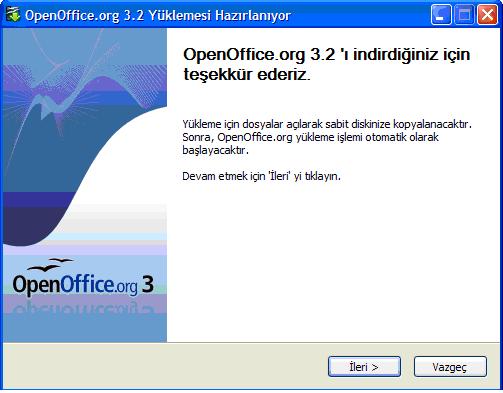Click the disabled maximize button
Screen dimensions: 503x393
(464, 15)
